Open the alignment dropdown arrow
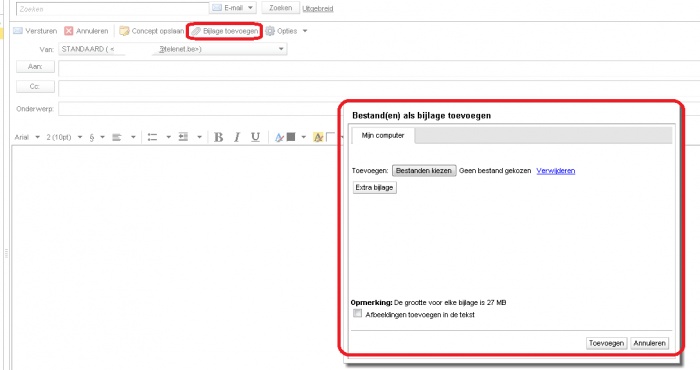This screenshot has width=700, height=370. 133,137
